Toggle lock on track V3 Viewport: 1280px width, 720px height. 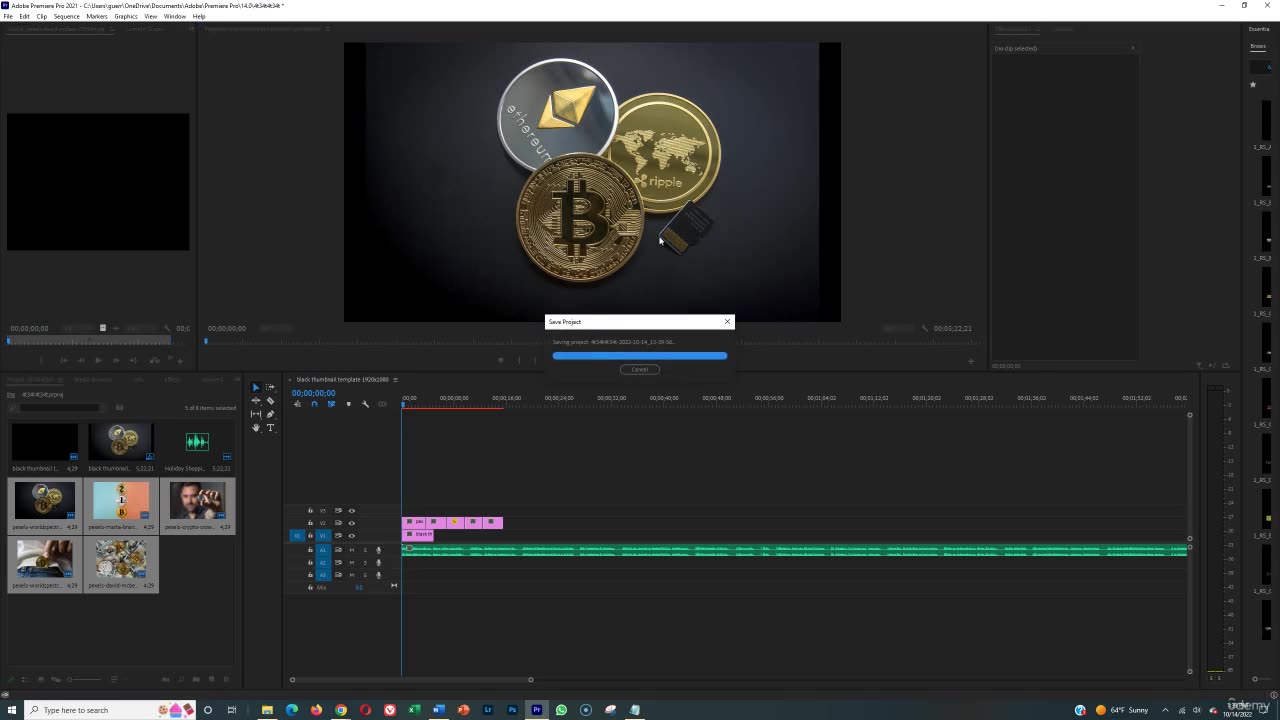[x=310, y=511]
